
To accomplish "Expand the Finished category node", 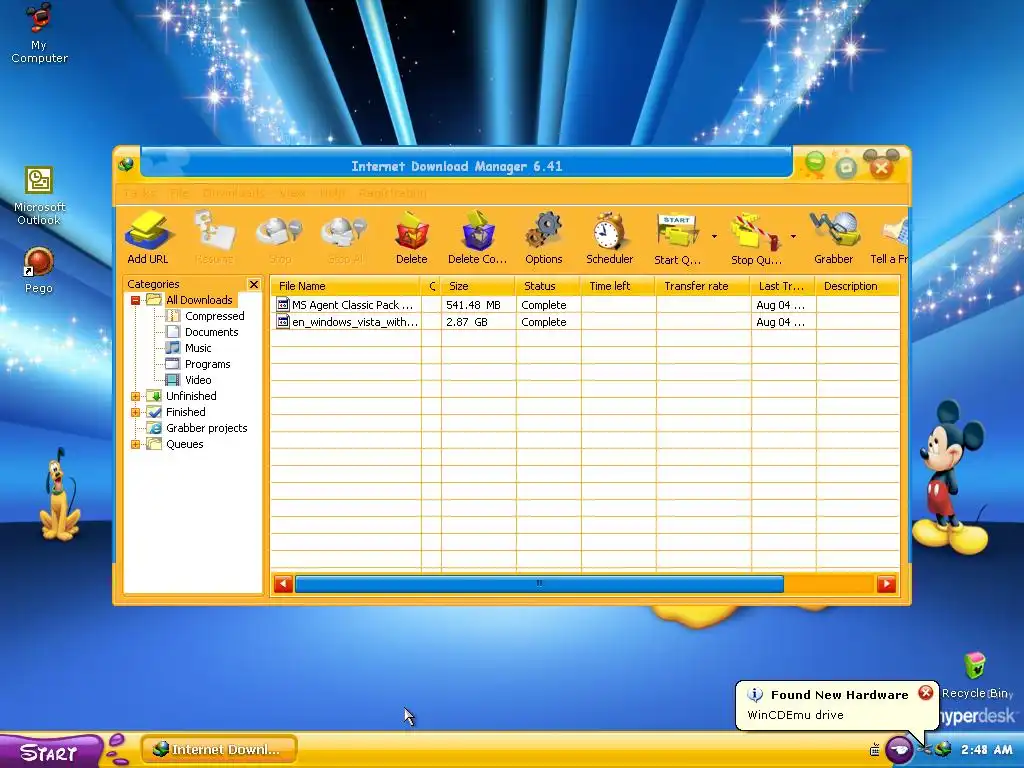I will pyautogui.click(x=135, y=412).
